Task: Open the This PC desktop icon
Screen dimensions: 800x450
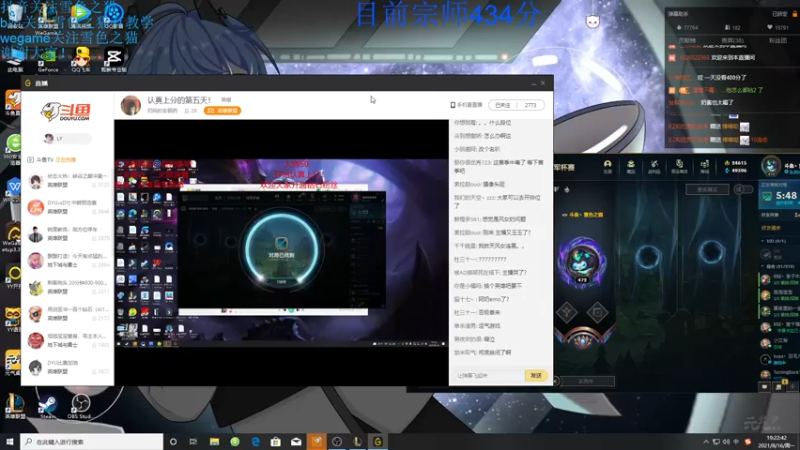Action: click(15, 59)
